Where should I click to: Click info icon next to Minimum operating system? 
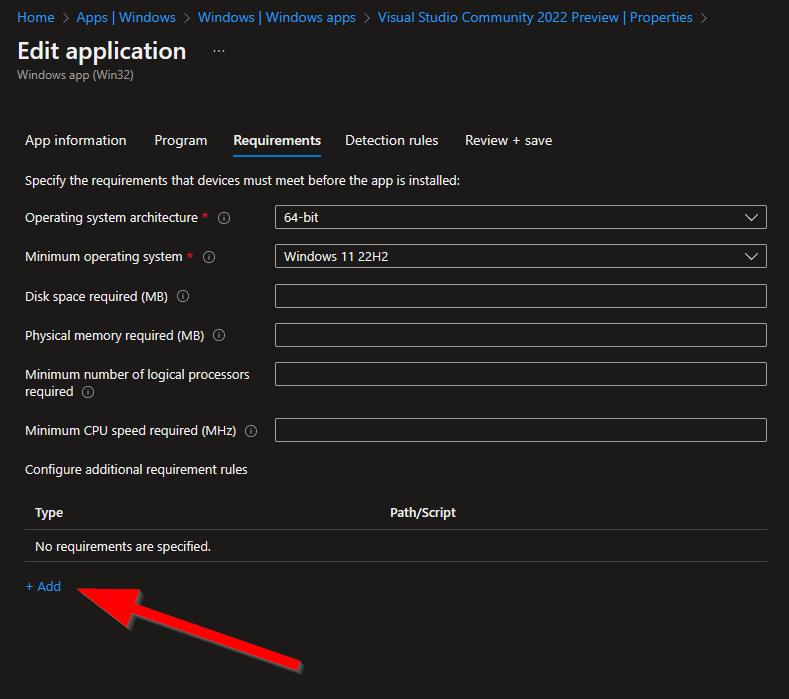coord(209,257)
